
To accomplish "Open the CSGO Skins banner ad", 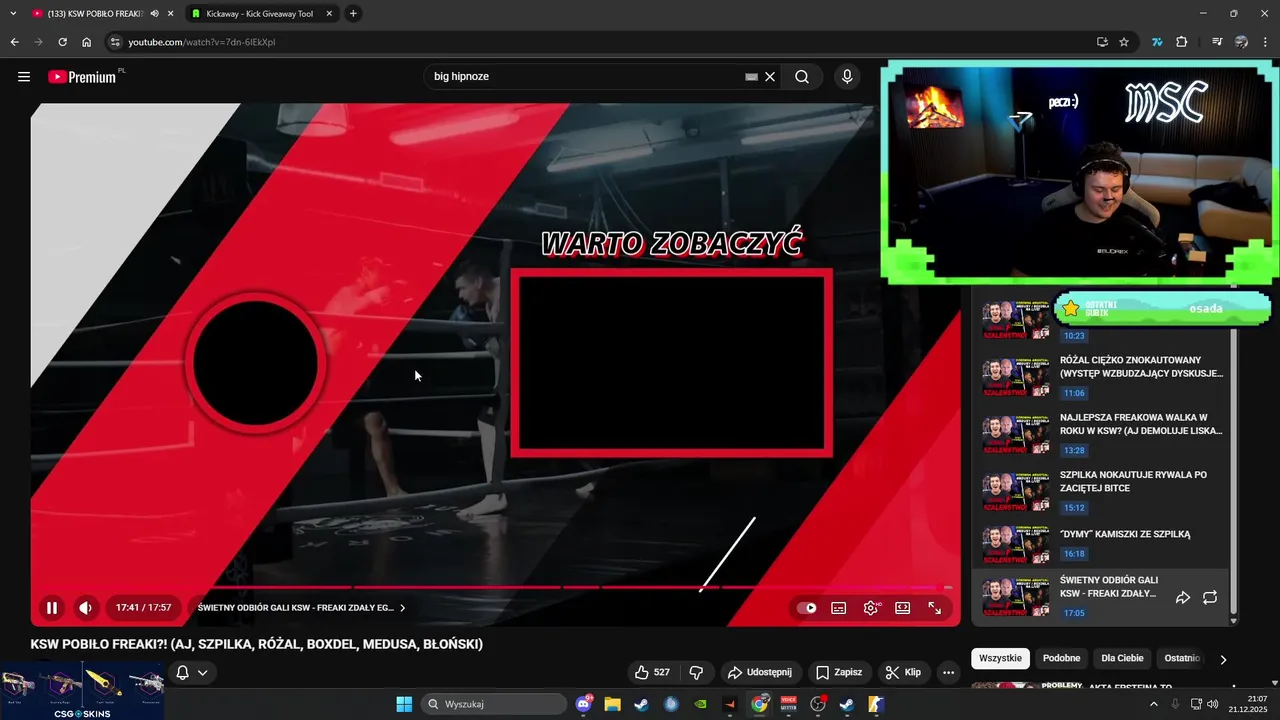I will tap(83, 690).
